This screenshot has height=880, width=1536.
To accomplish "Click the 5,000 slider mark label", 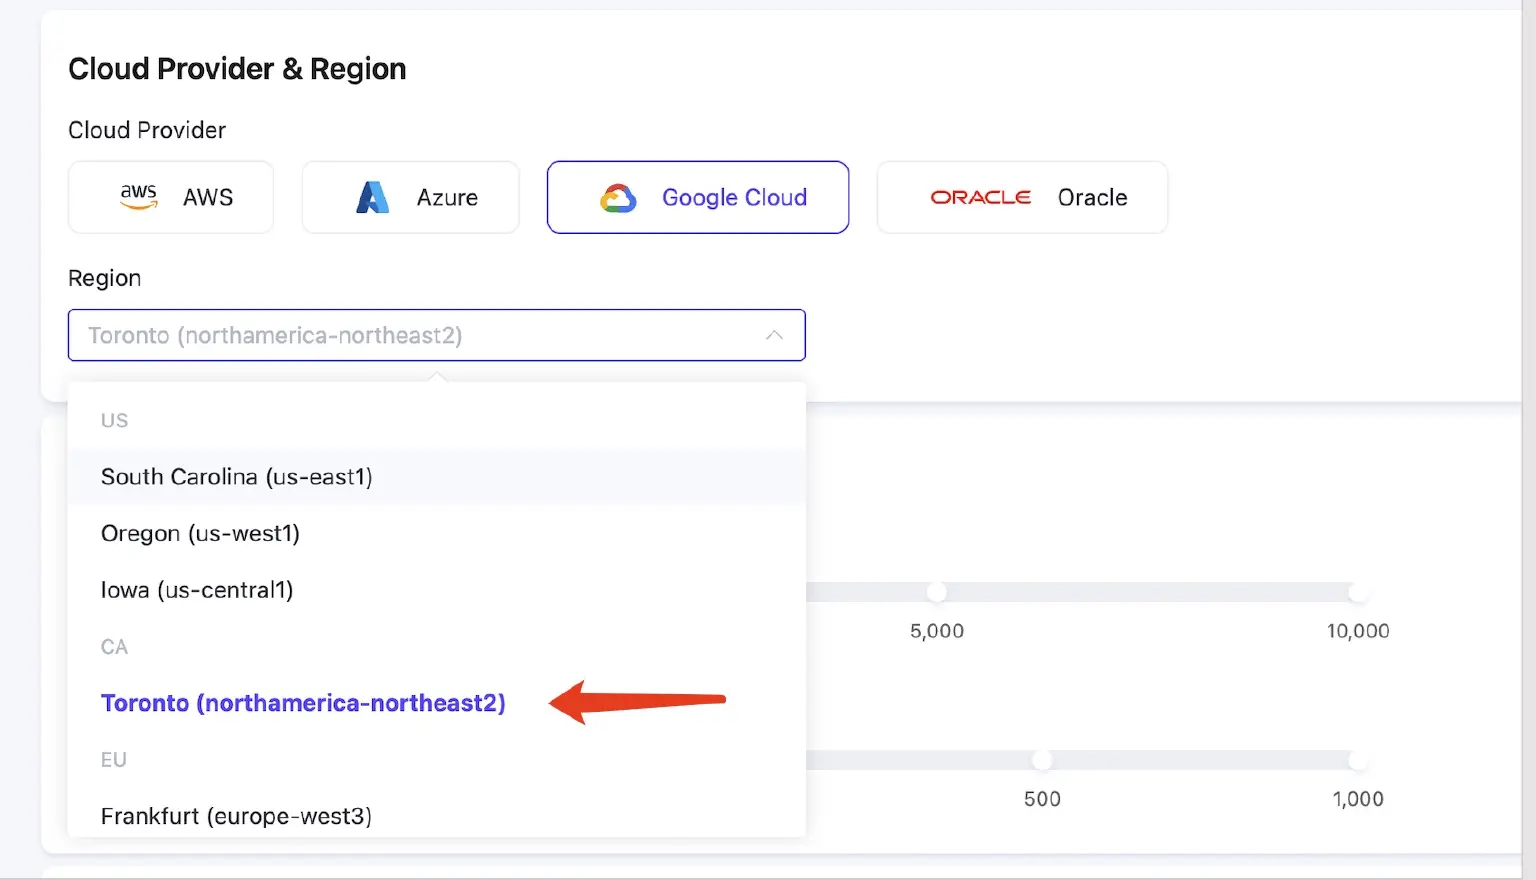I will coord(937,631).
